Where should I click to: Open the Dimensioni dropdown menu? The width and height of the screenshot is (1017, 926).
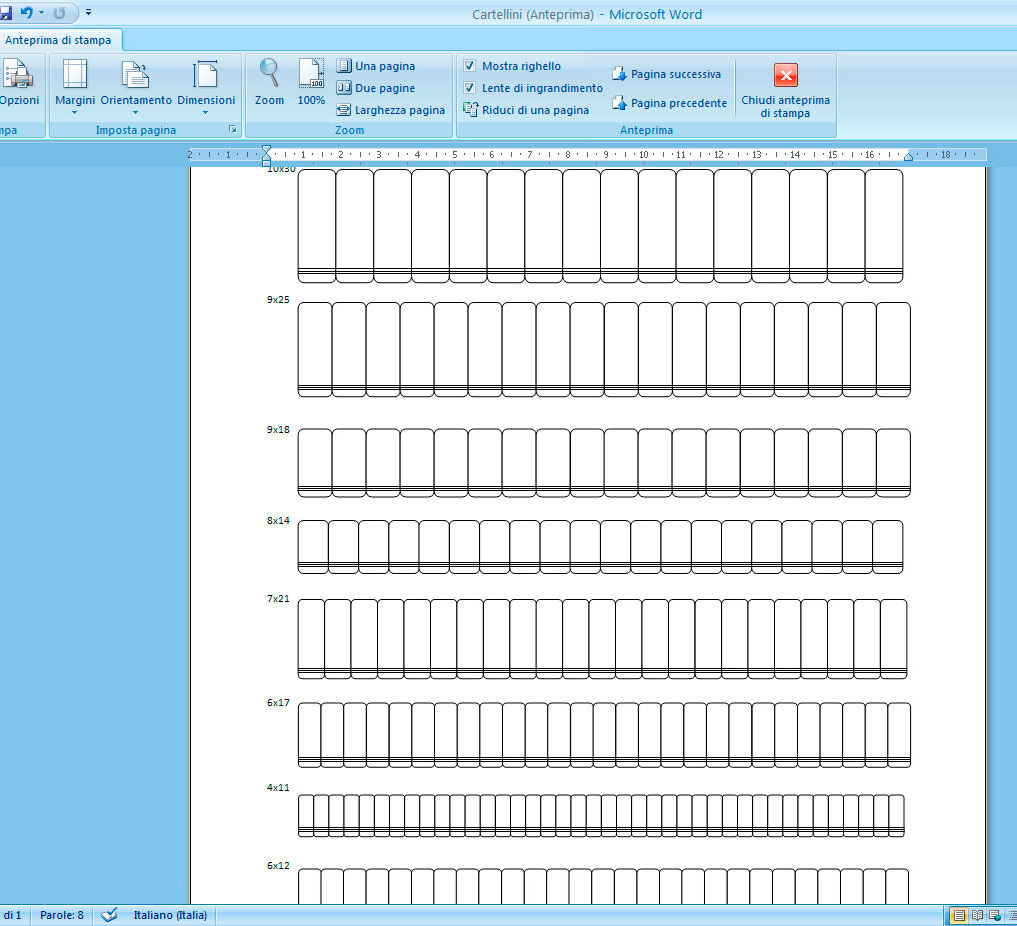click(x=206, y=86)
